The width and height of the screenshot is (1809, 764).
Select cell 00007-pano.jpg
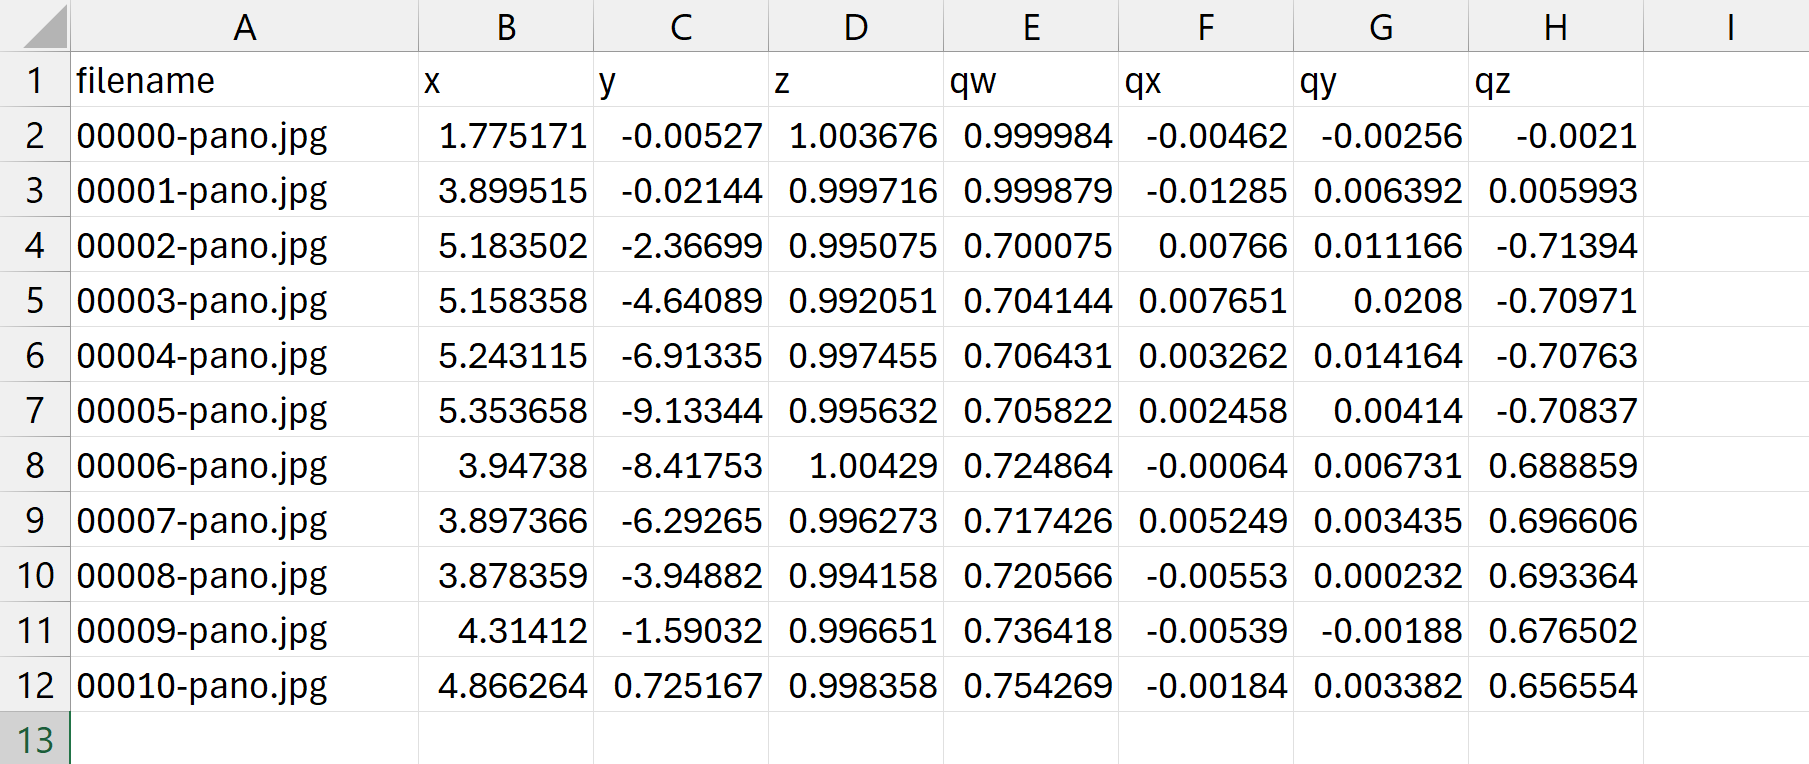point(244,519)
